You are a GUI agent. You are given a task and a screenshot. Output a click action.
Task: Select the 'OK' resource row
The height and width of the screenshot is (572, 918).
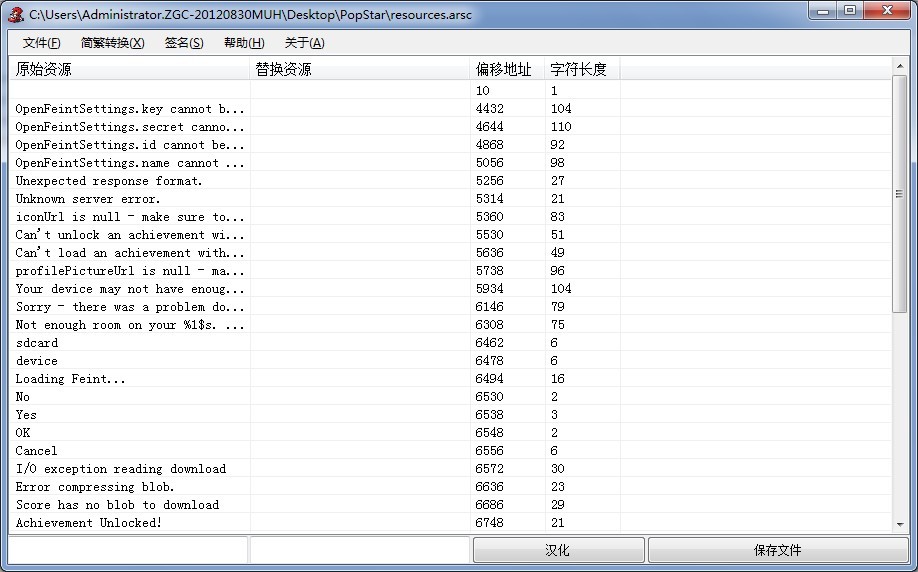(x=450, y=433)
